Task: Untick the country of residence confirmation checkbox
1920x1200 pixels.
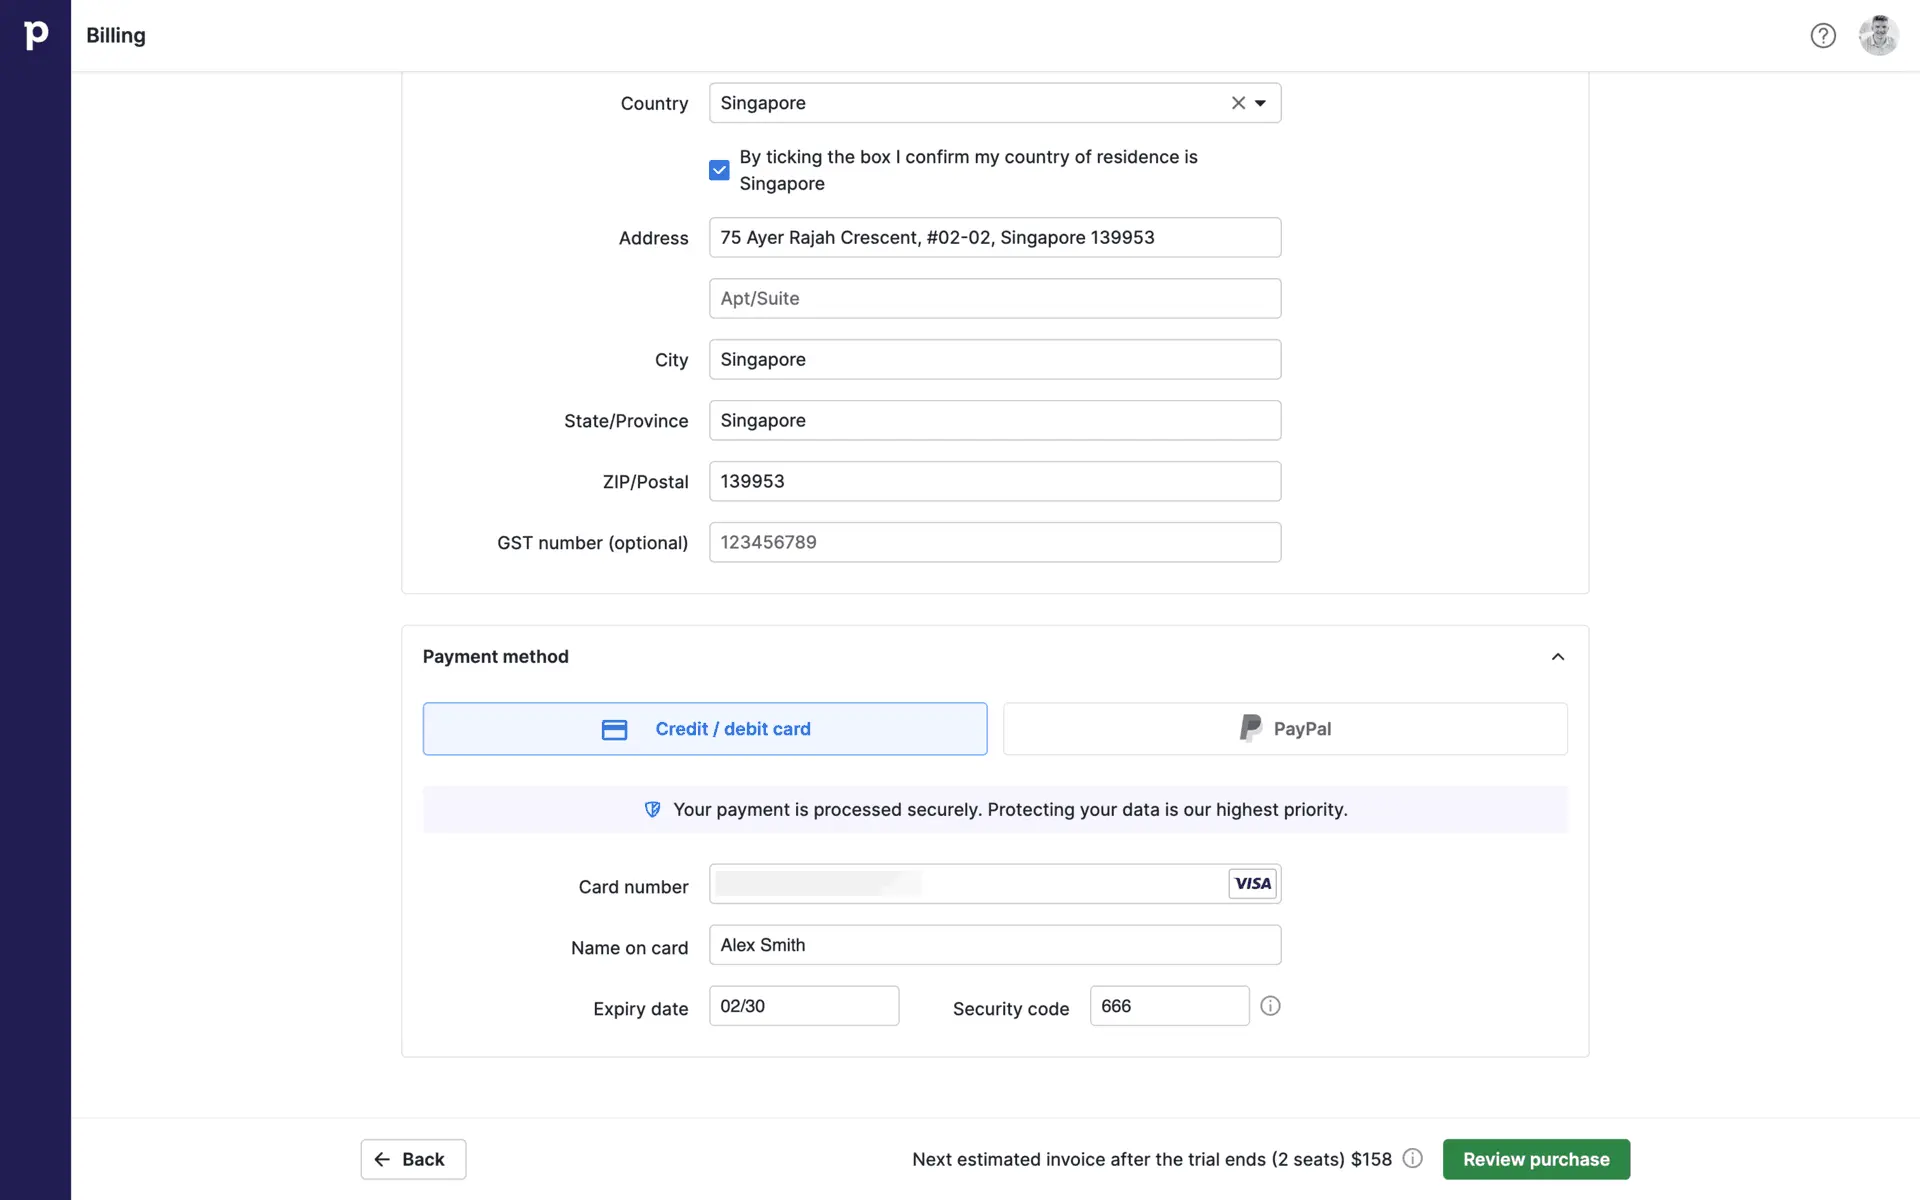Action: click(x=719, y=170)
